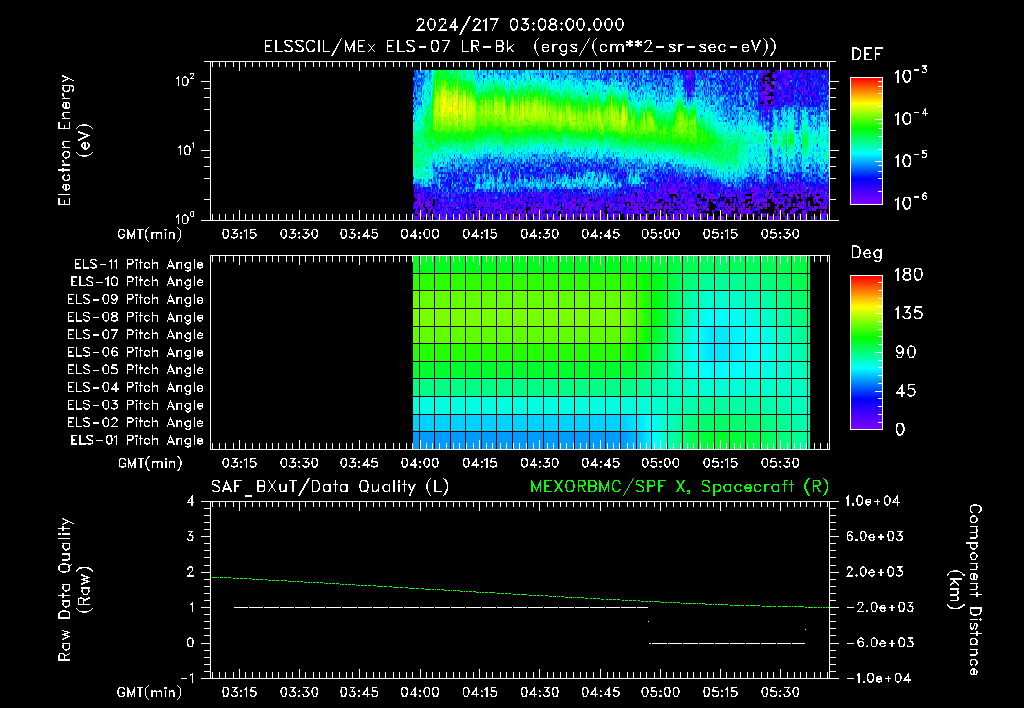
Task: Select the ELS-03 Pitch Angle row label
Action: [x=135, y=405]
